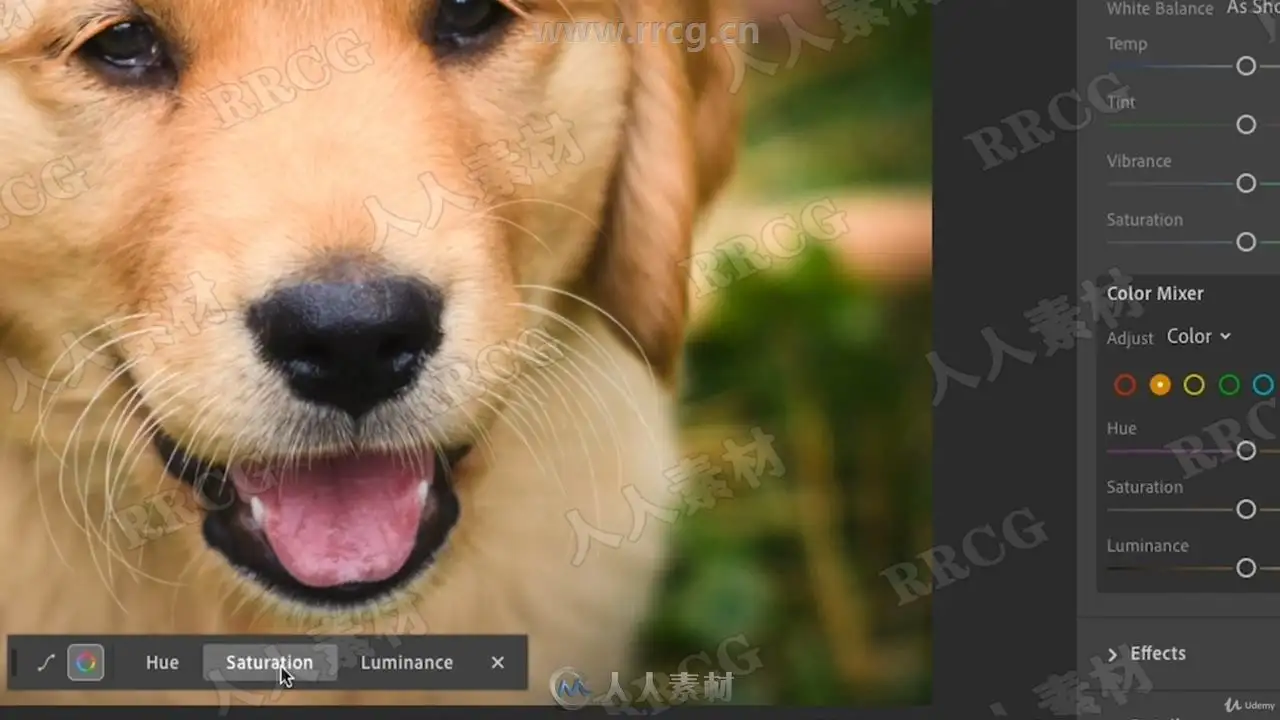Image resolution: width=1280 pixels, height=720 pixels.
Task: Click the Saturation slider handle below Vibrance
Action: point(1246,242)
